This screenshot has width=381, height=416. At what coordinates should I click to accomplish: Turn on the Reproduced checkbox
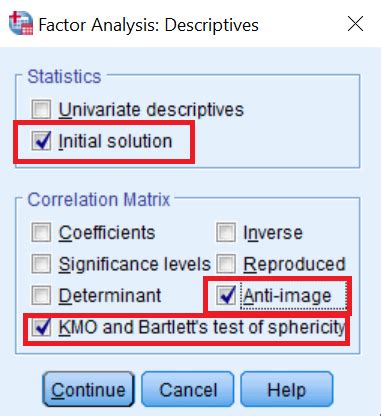pos(226,264)
